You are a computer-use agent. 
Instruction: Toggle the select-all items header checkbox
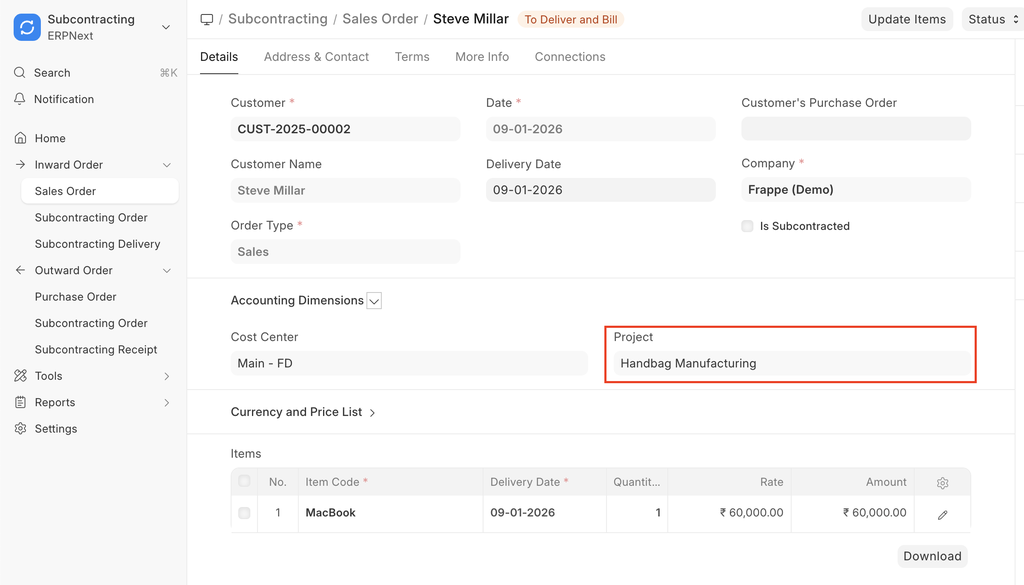[x=244, y=482]
